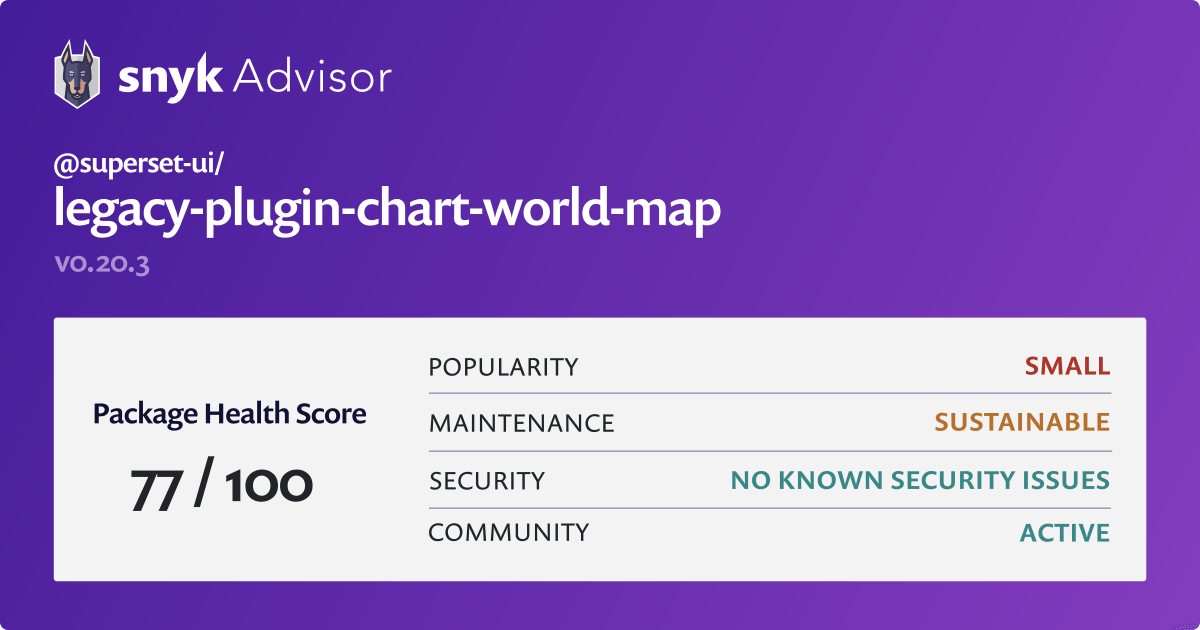
Task: Click the version label v0.20.3
Action: tap(101, 265)
